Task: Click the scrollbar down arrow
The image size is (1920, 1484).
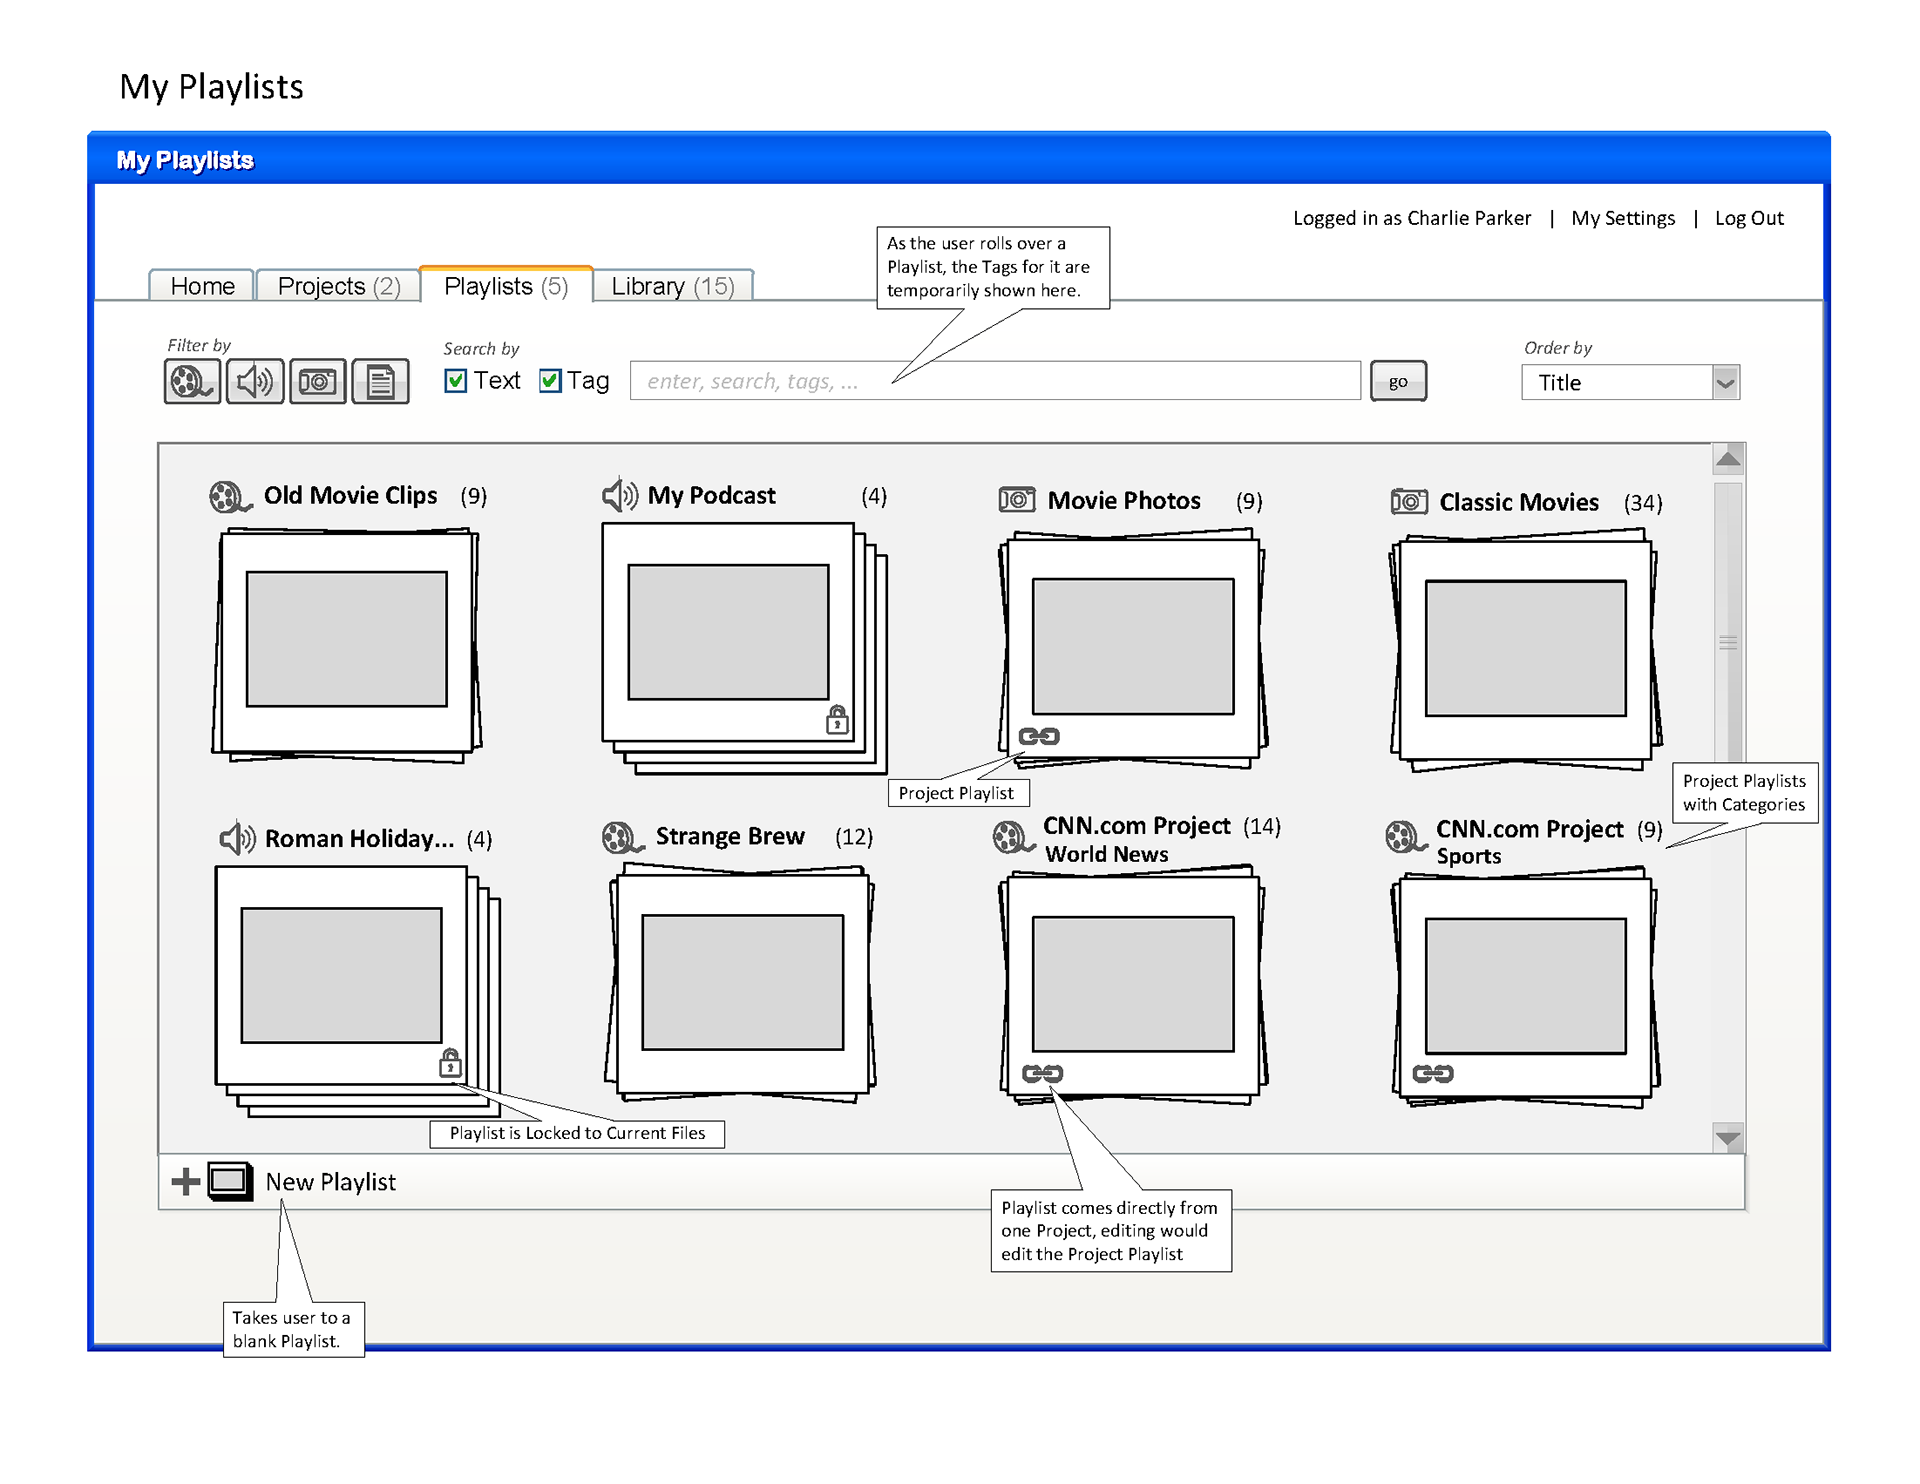Action: pos(1728,1138)
